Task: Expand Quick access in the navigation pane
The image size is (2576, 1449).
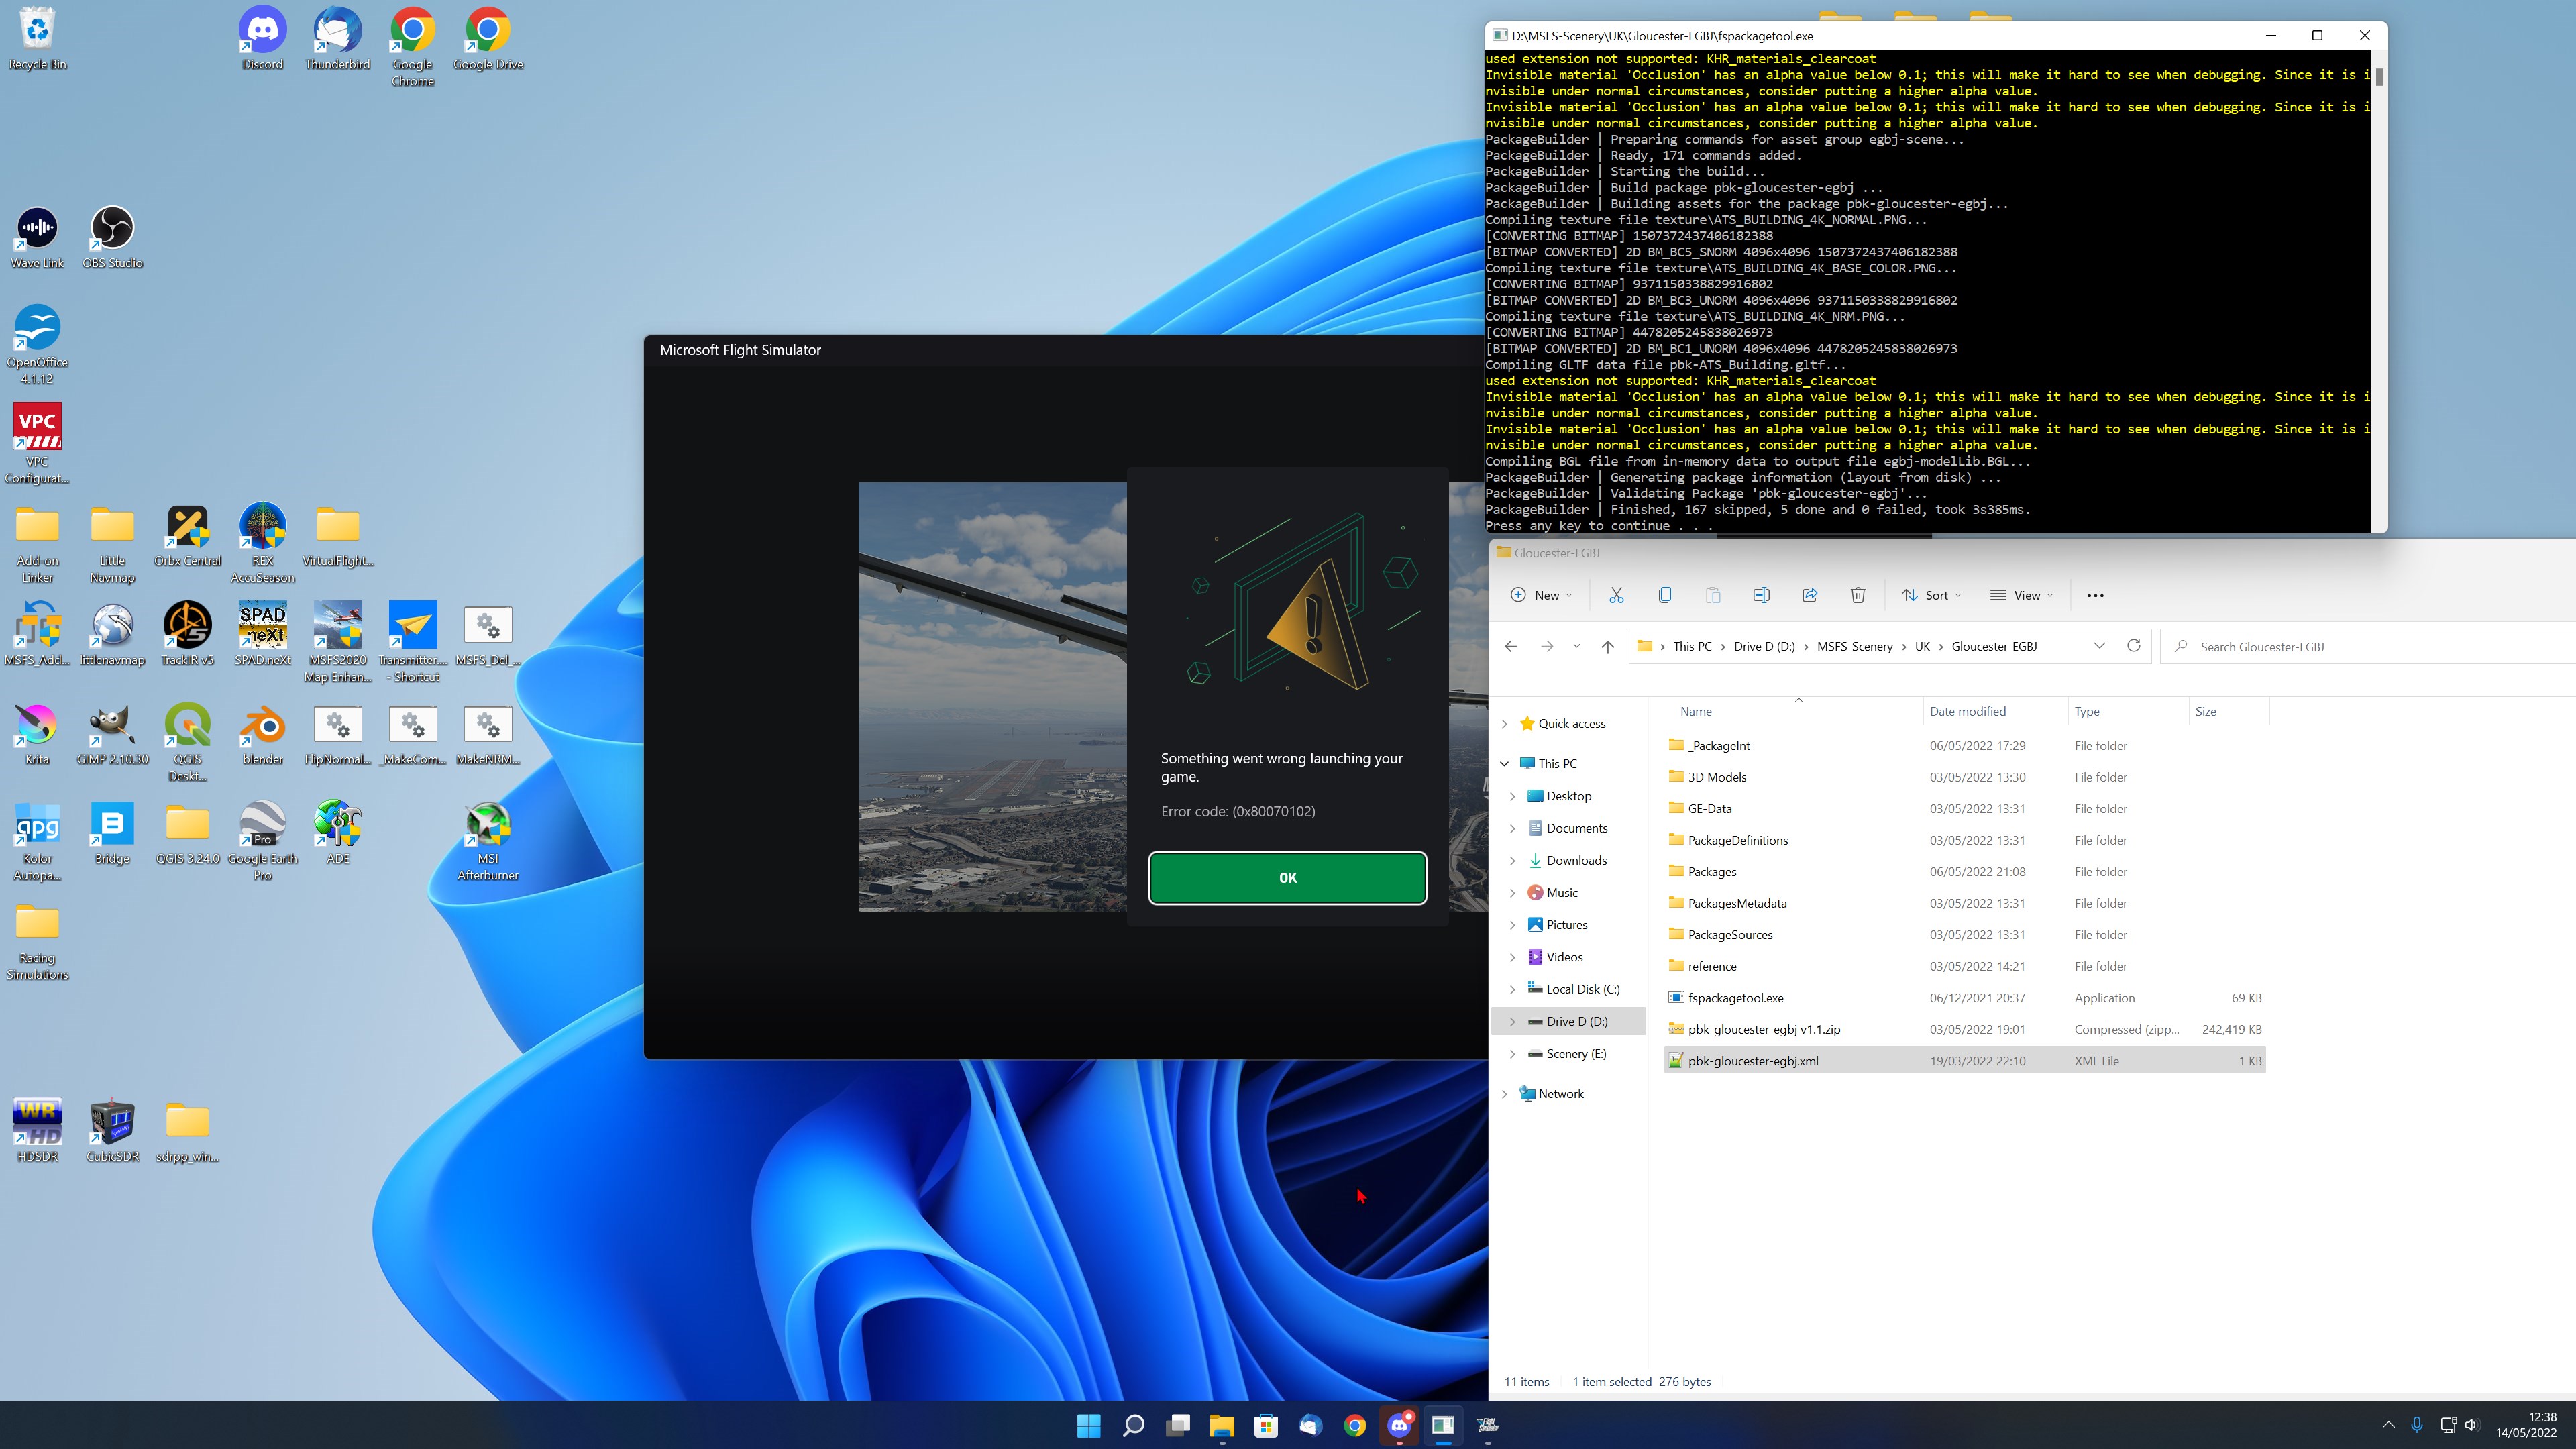Action: pos(1504,723)
